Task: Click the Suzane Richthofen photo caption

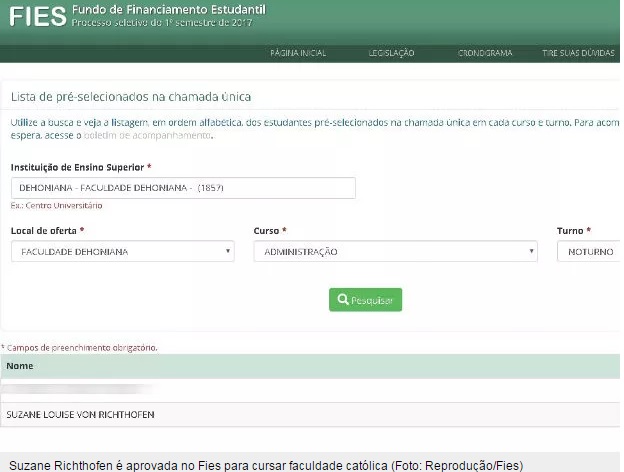Action: (266, 465)
